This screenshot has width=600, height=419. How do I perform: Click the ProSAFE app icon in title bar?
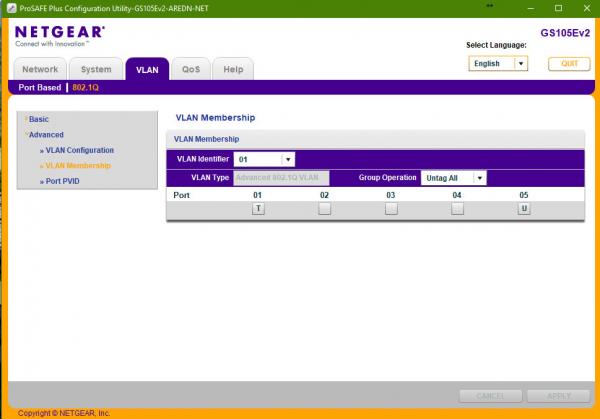(x=11, y=8)
